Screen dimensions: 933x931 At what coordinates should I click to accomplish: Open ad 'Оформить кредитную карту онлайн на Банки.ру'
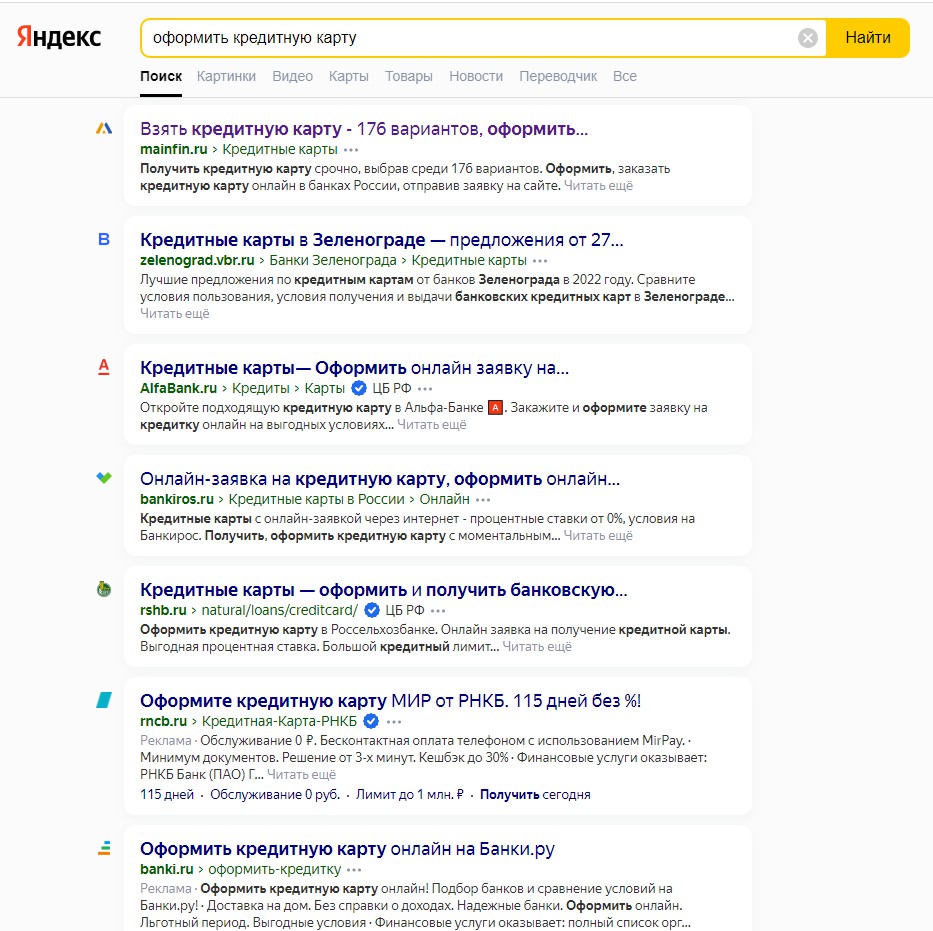click(347, 849)
